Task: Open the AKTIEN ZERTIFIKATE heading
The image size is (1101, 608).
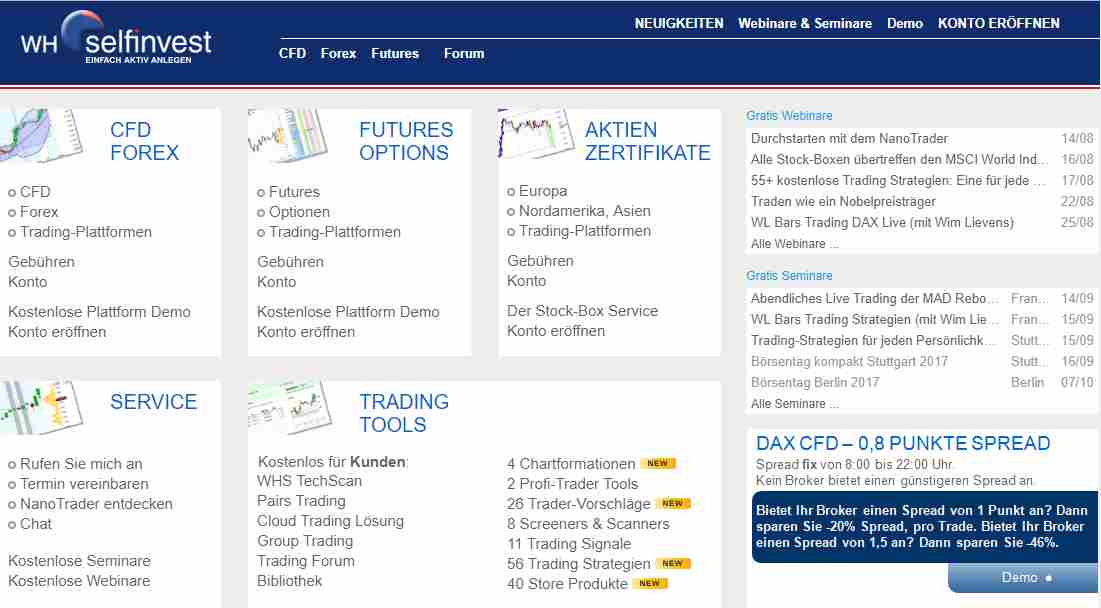Action: (x=647, y=141)
